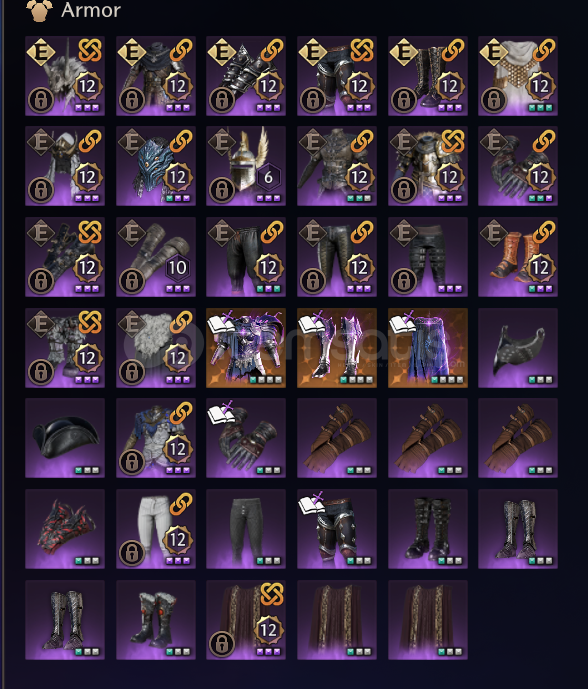Click the lock icon on the winged helmet
Viewport: 588px width, 689px height.
[x=222, y=190]
